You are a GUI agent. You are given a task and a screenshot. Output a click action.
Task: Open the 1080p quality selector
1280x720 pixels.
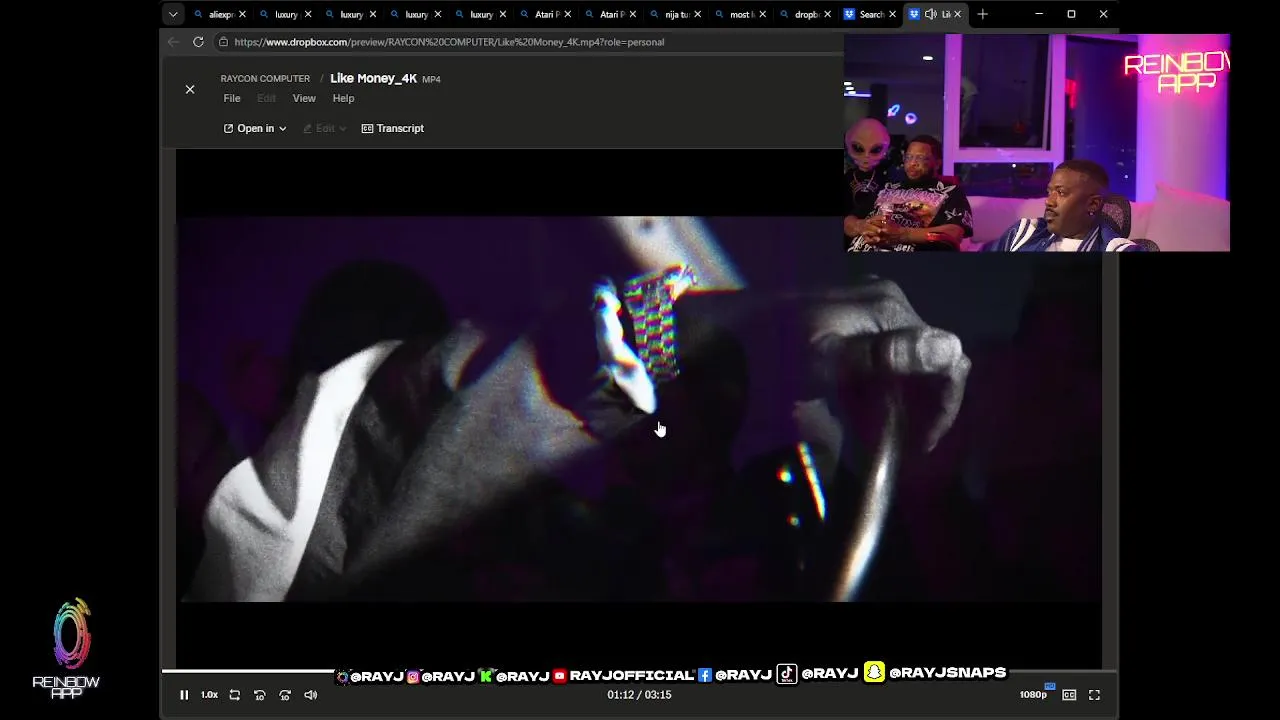[x=1034, y=695]
